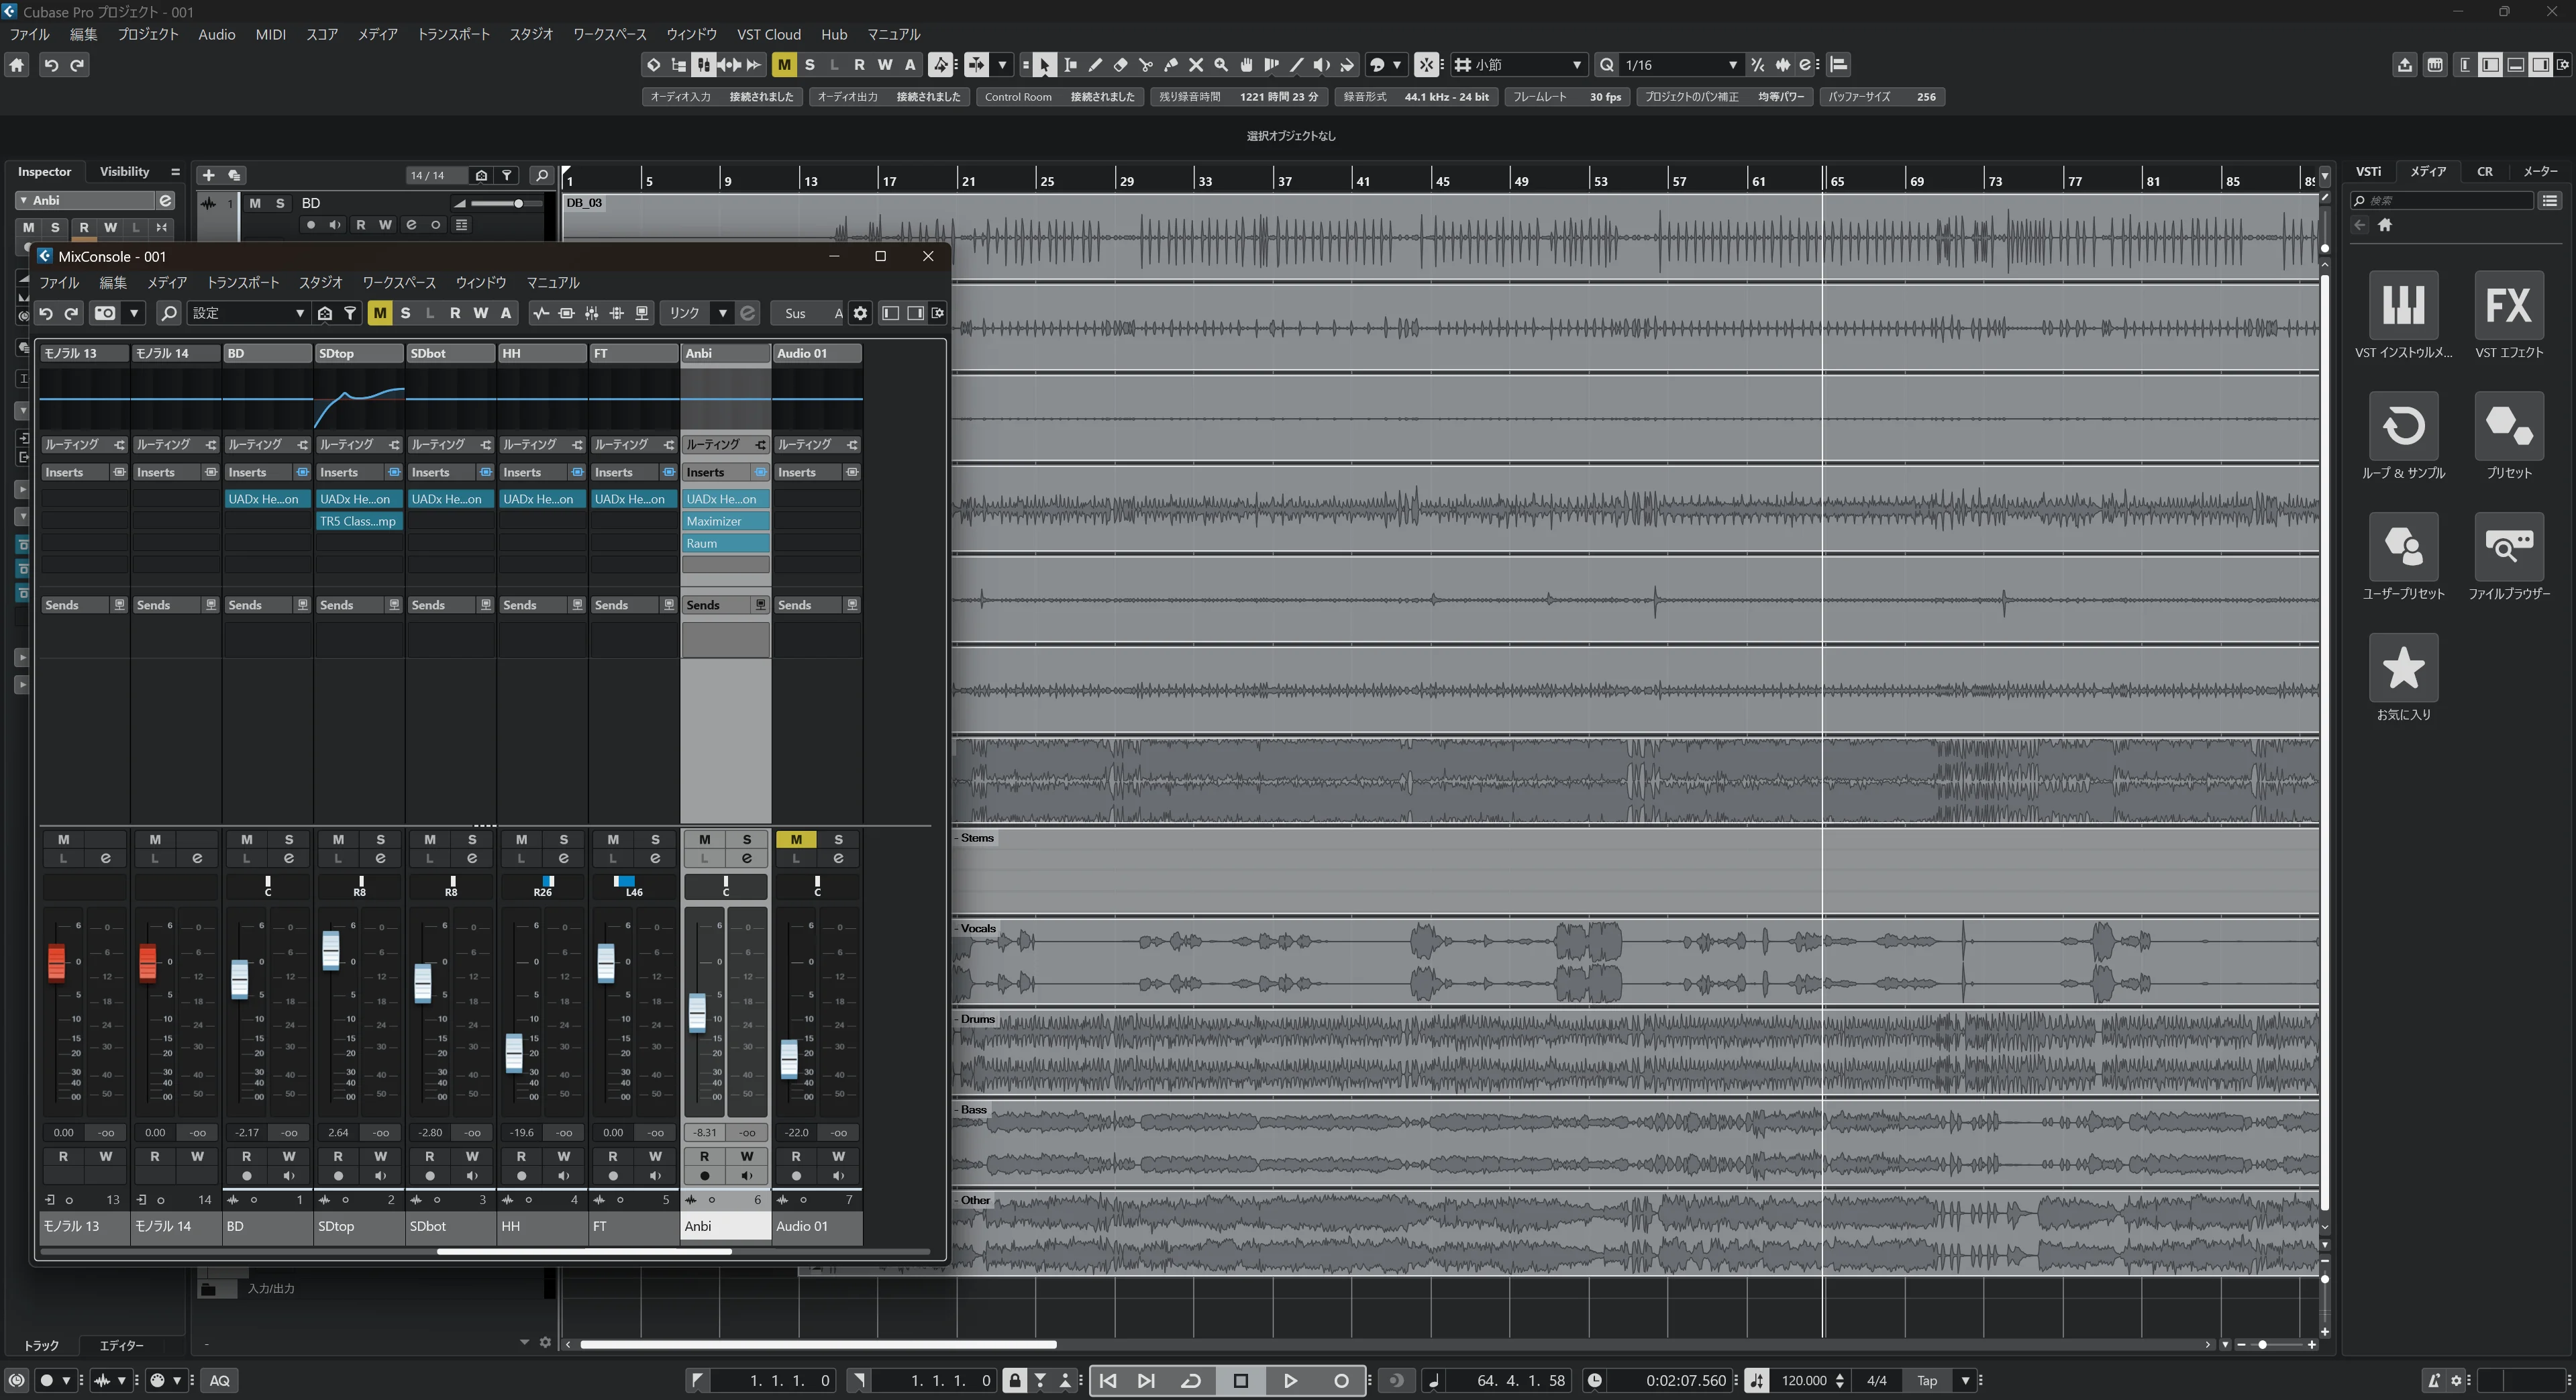Expand Inspector Anbi track section arrow

coord(23,200)
